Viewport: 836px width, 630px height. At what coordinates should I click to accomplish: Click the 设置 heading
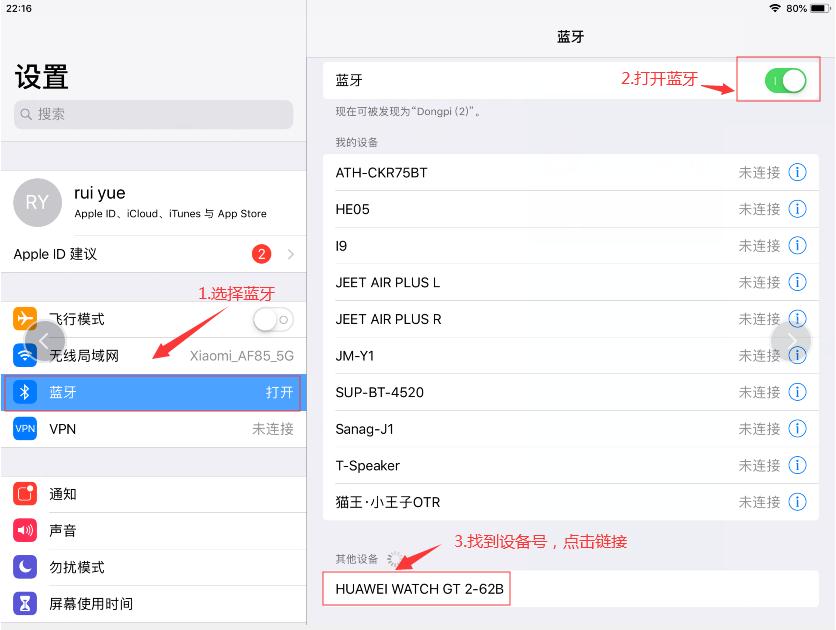pyautogui.click(x=42, y=77)
